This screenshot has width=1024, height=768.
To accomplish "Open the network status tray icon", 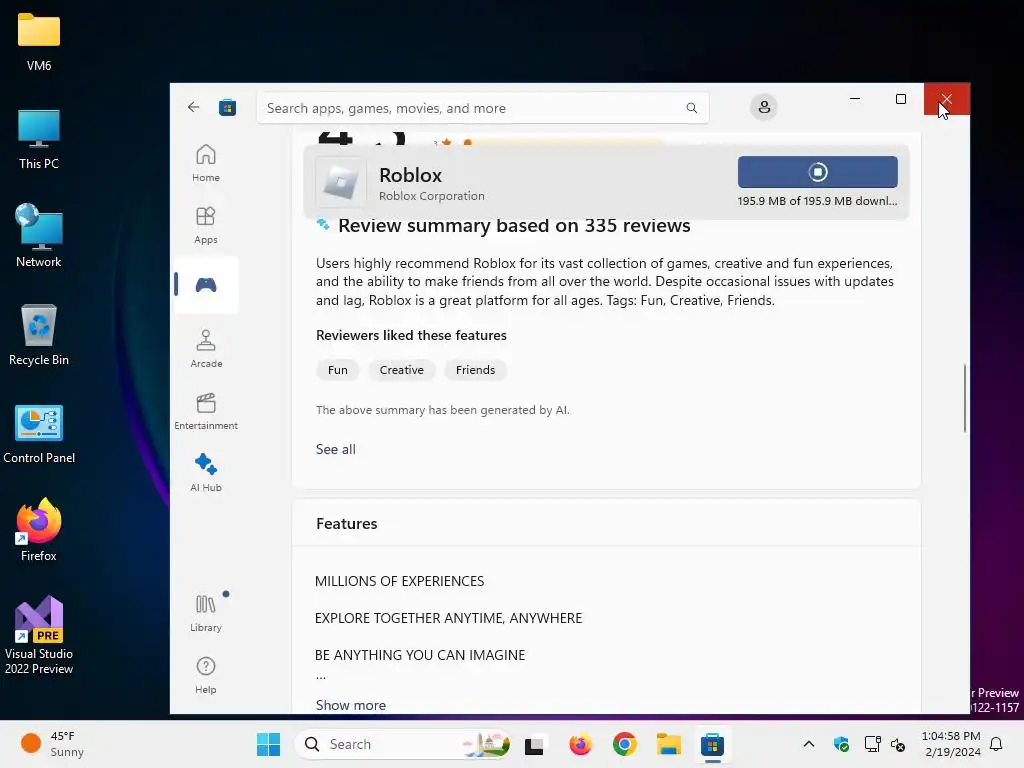I will [872, 744].
